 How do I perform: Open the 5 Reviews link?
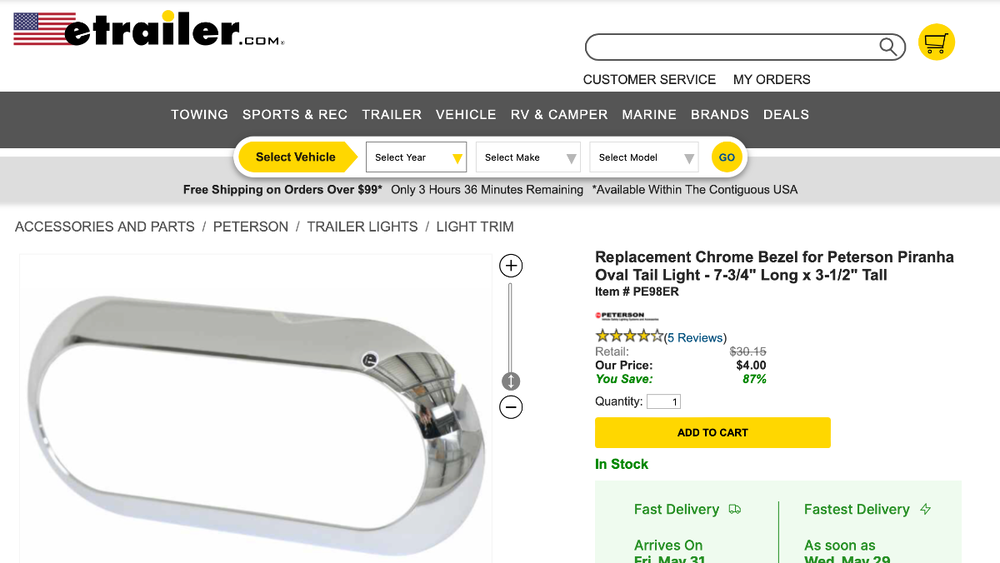pyautogui.click(x=696, y=338)
